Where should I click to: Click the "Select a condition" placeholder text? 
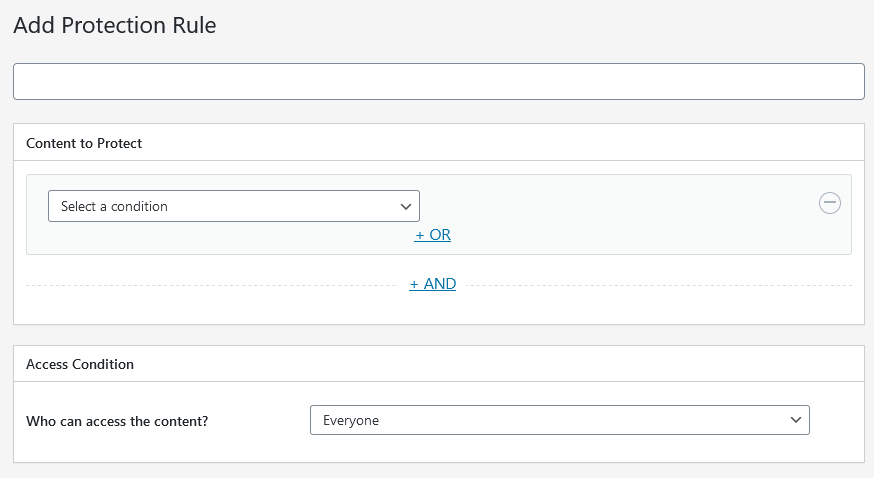pos(114,206)
